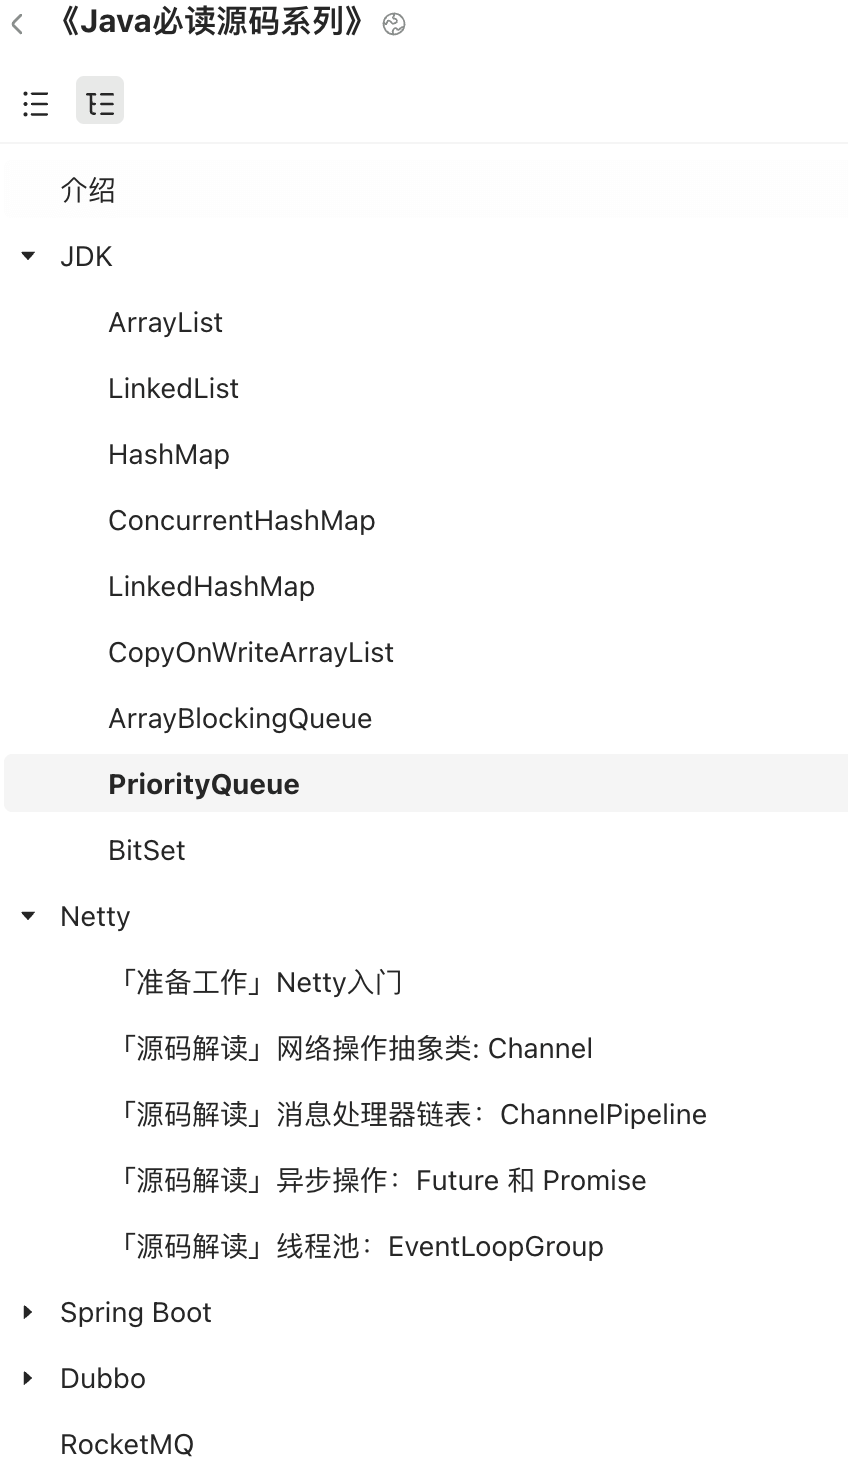848x1480 pixels.
Task: Open the ArrayList article
Action: (x=165, y=322)
